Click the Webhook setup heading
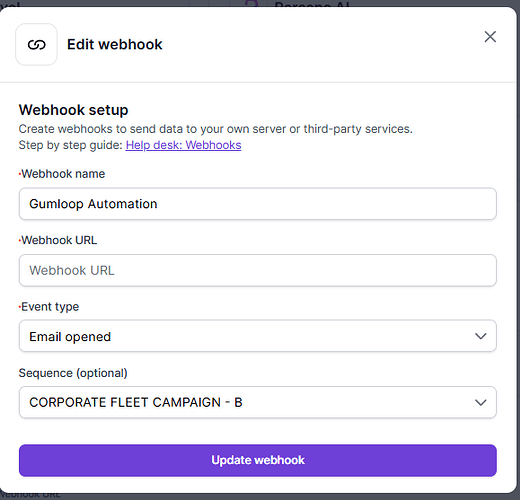The height and width of the screenshot is (500, 520). [x=73, y=110]
